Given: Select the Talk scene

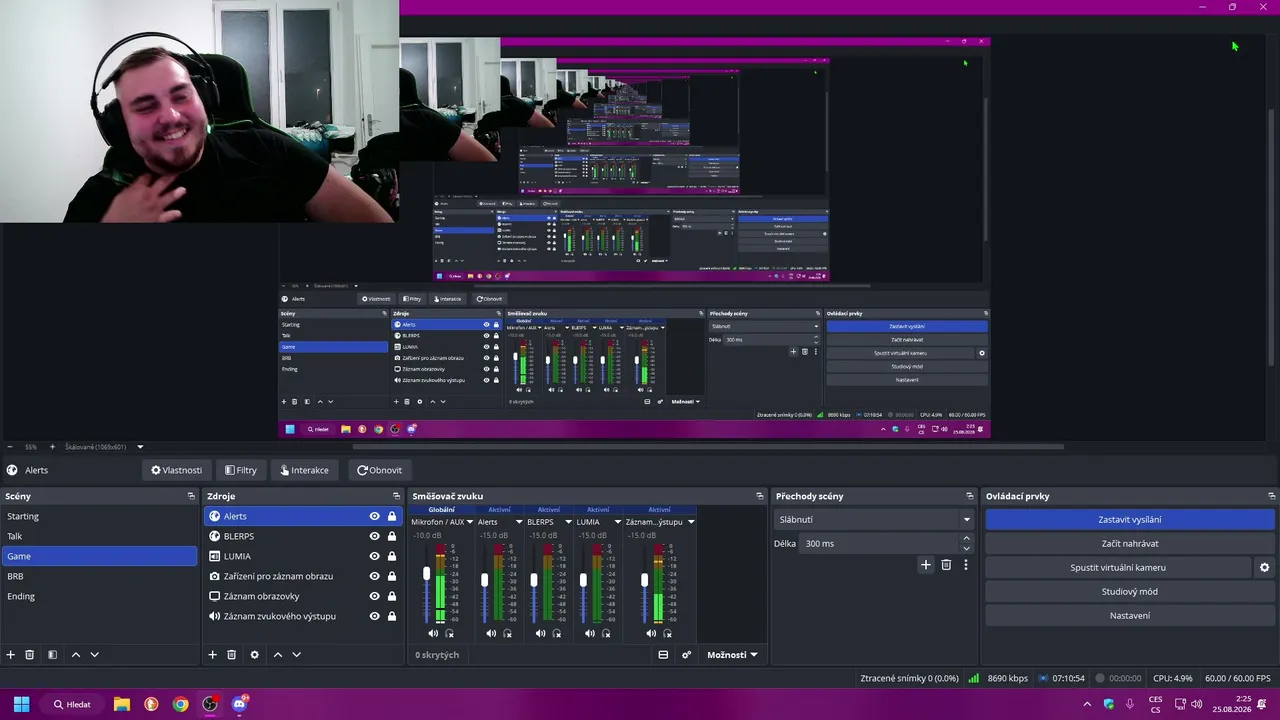Looking at the screenshot, I should click(99, 536).
